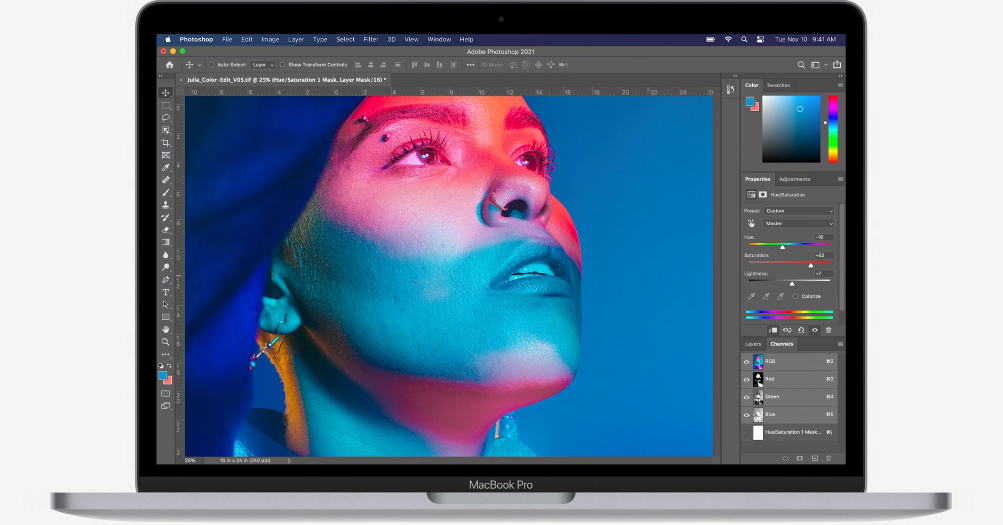
Task: Click the Change Screen Mode icon
Action: pos(166,405)
